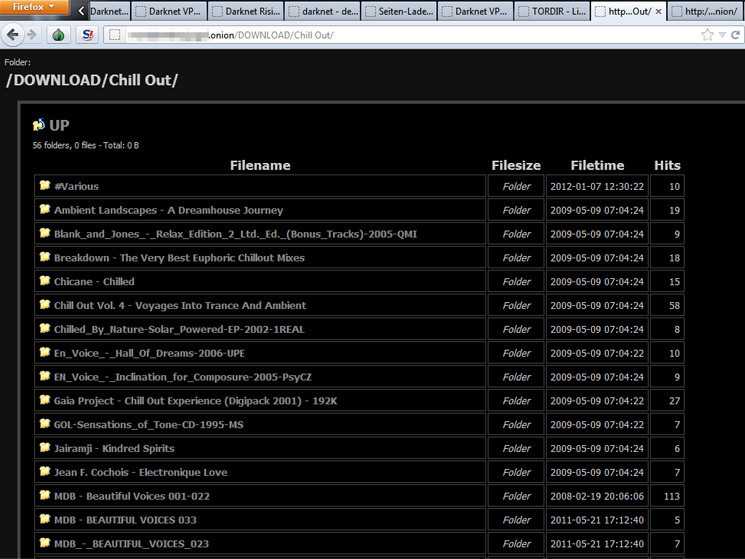Open 'Ambient Landscapes - A Dreamhouse Journey' folder
This screenshot has width=745, height=559.
168,210
